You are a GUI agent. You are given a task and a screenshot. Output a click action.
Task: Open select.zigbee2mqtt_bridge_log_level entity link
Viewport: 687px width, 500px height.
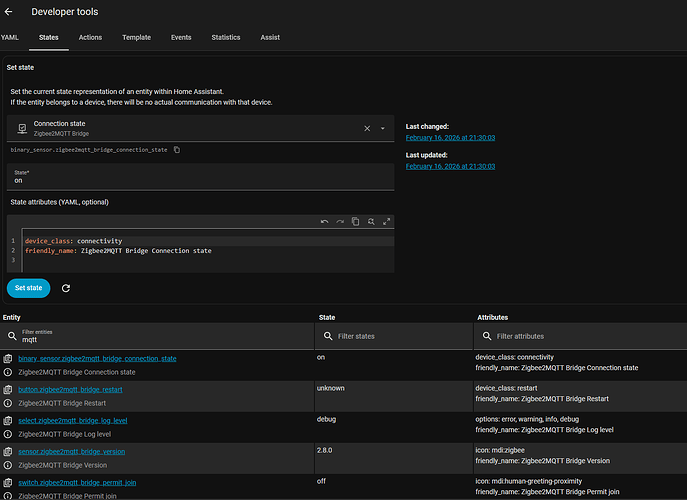(73, 421)
